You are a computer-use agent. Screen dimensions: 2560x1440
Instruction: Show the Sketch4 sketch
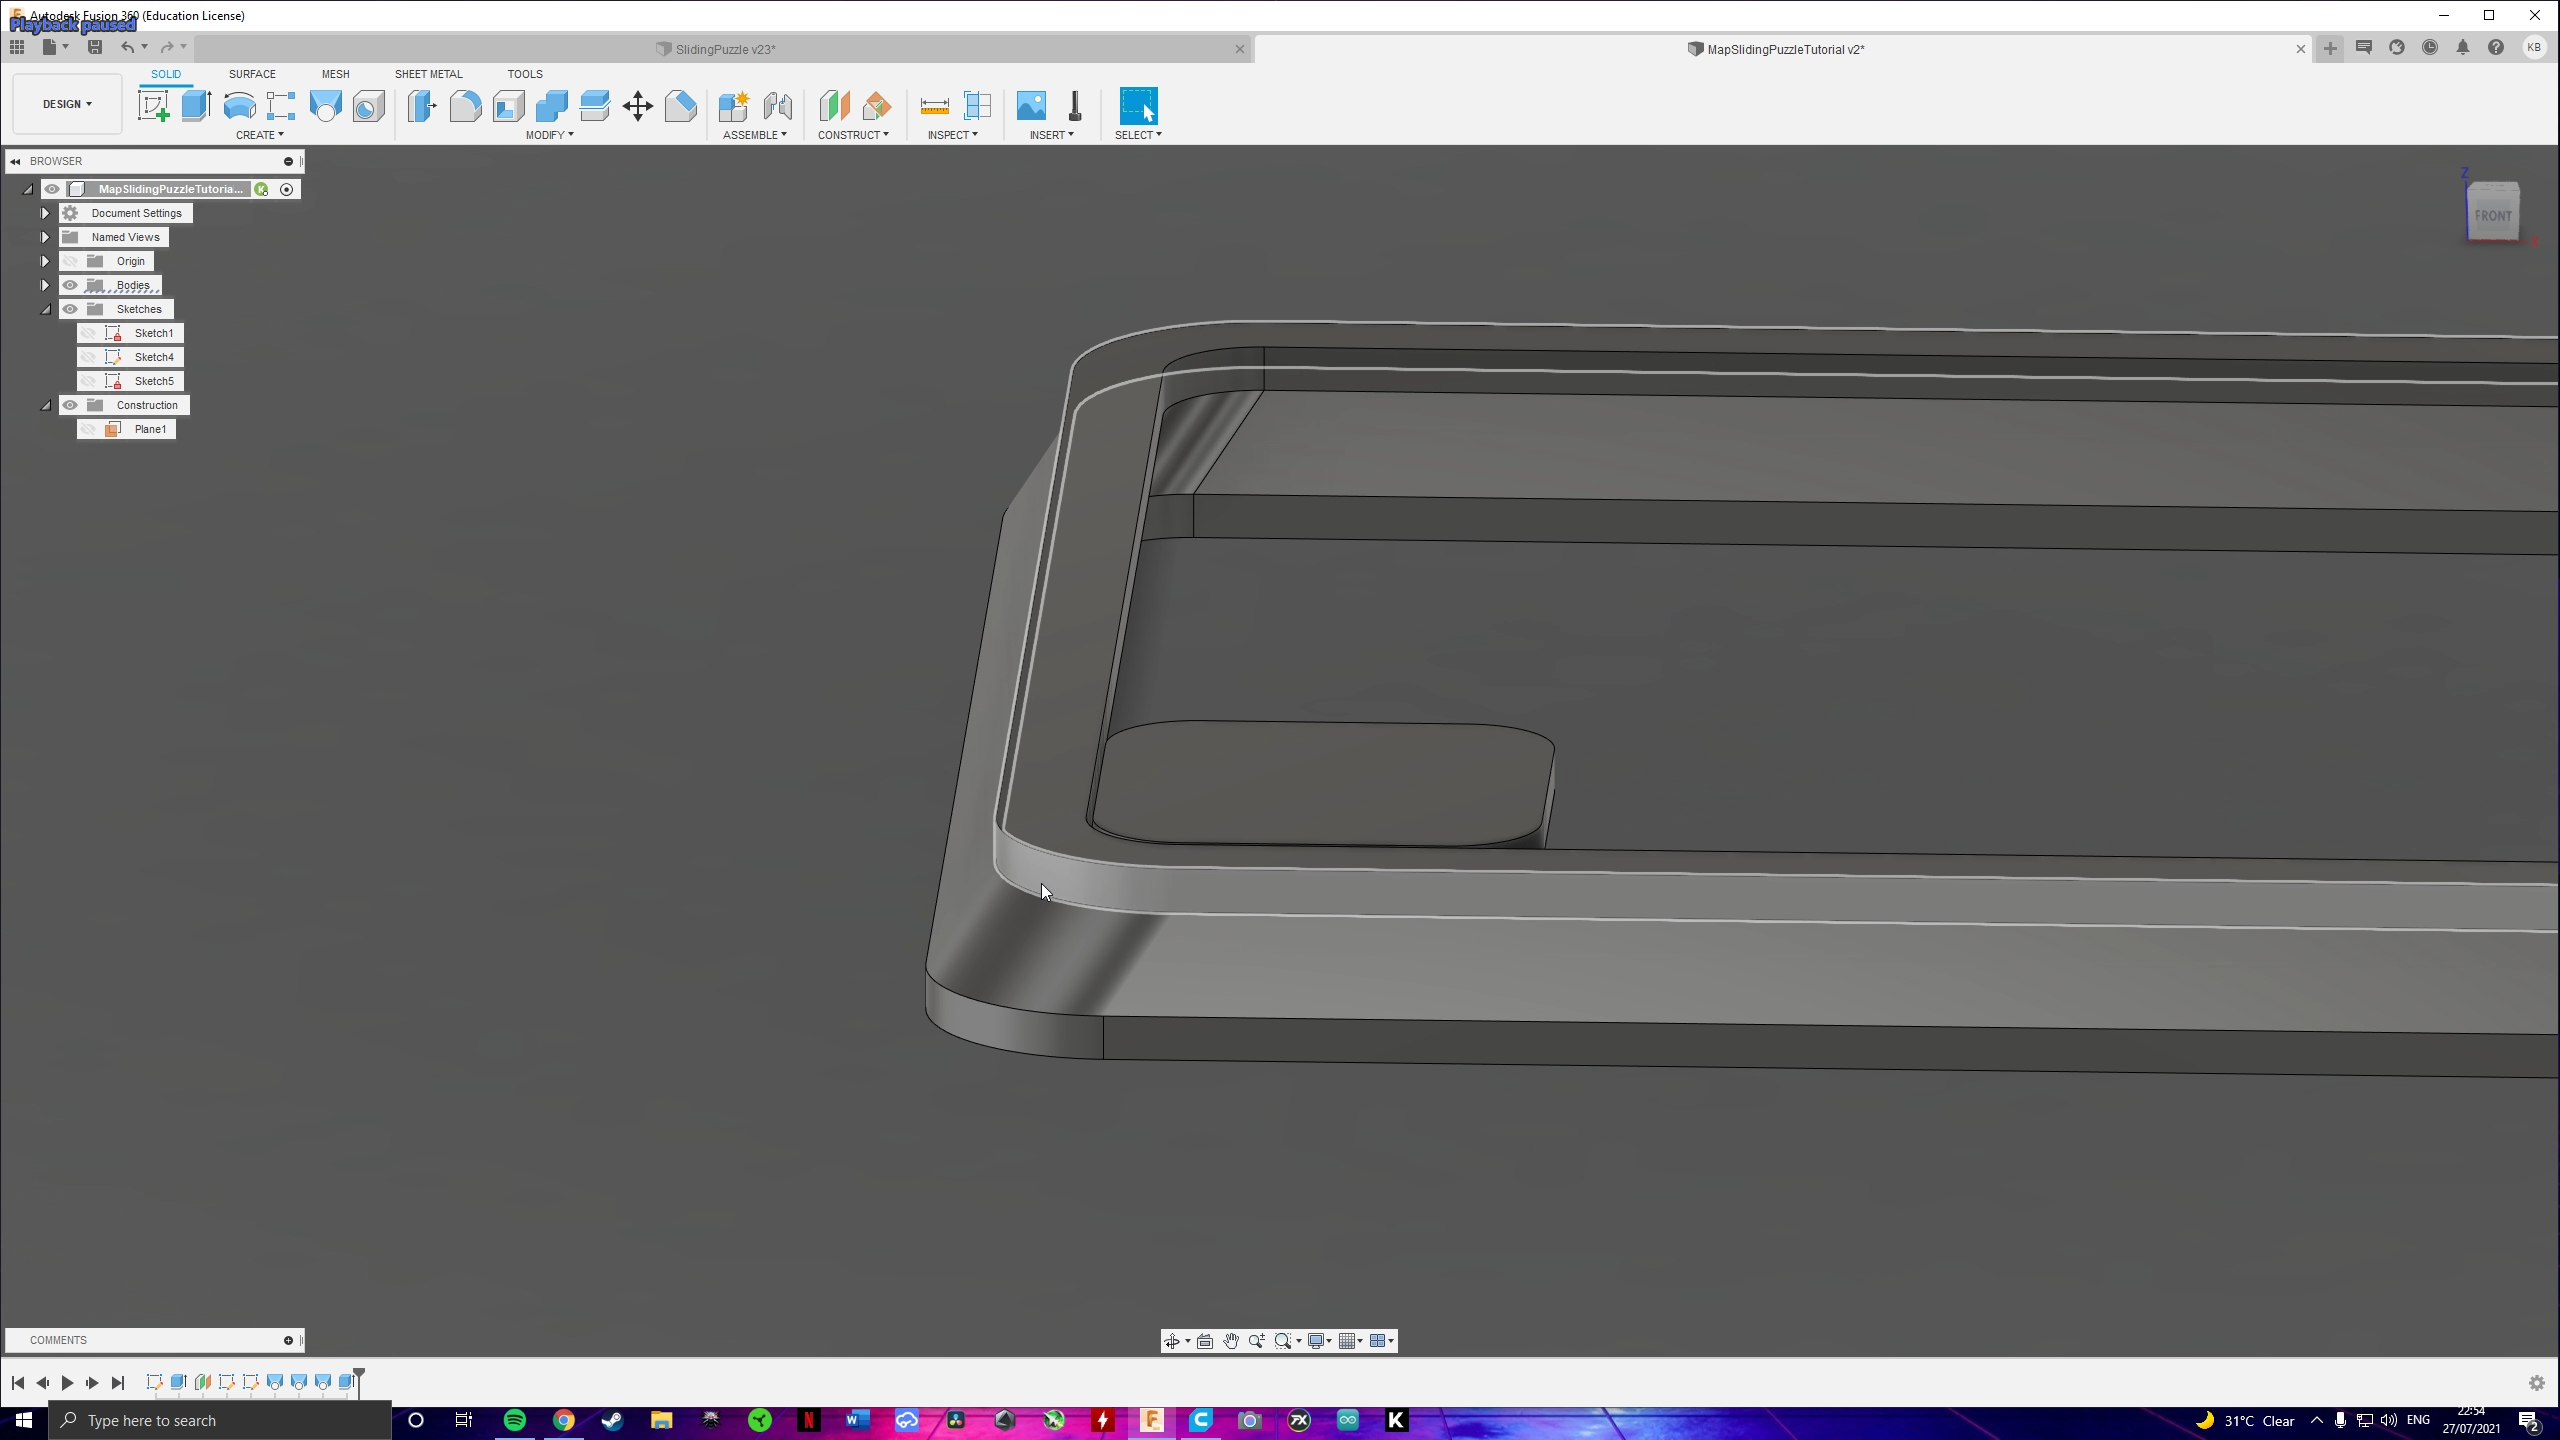89,357
